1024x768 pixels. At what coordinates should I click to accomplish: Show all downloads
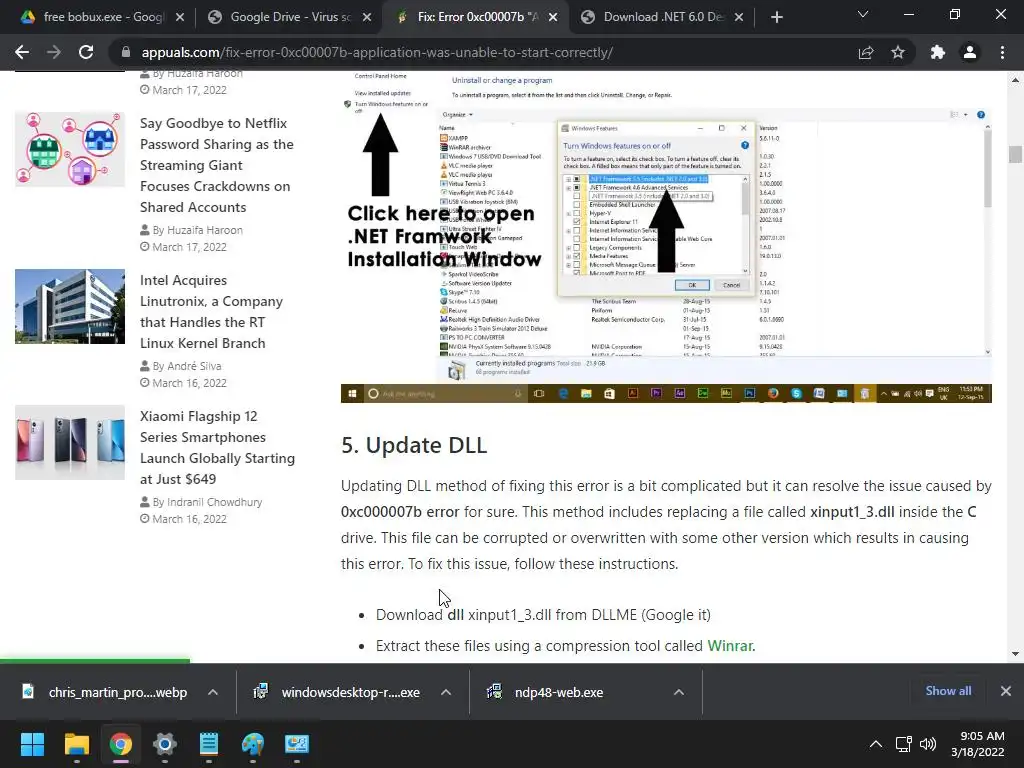click(948, 691)
